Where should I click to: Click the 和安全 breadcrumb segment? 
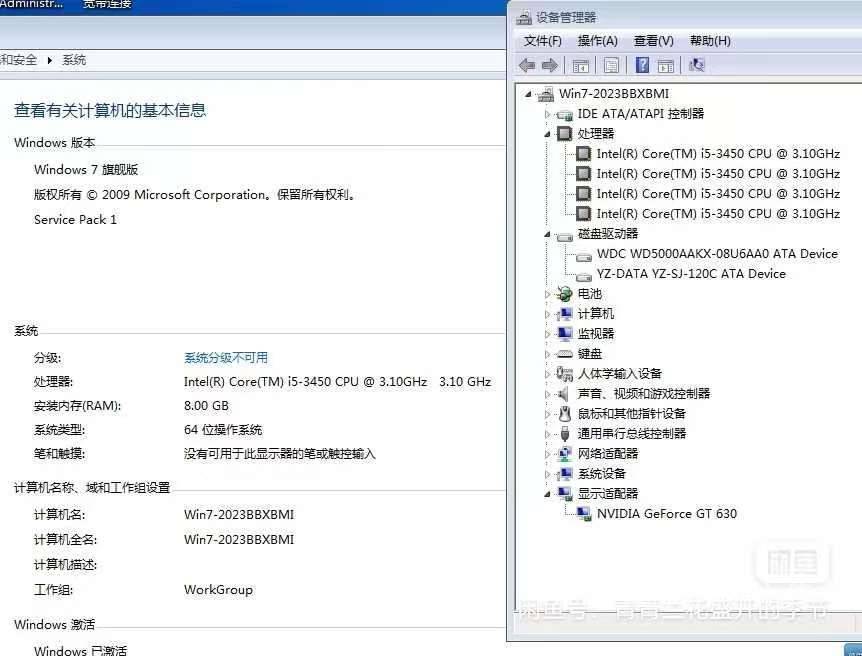pyautogui.click(x=18, y=60)
